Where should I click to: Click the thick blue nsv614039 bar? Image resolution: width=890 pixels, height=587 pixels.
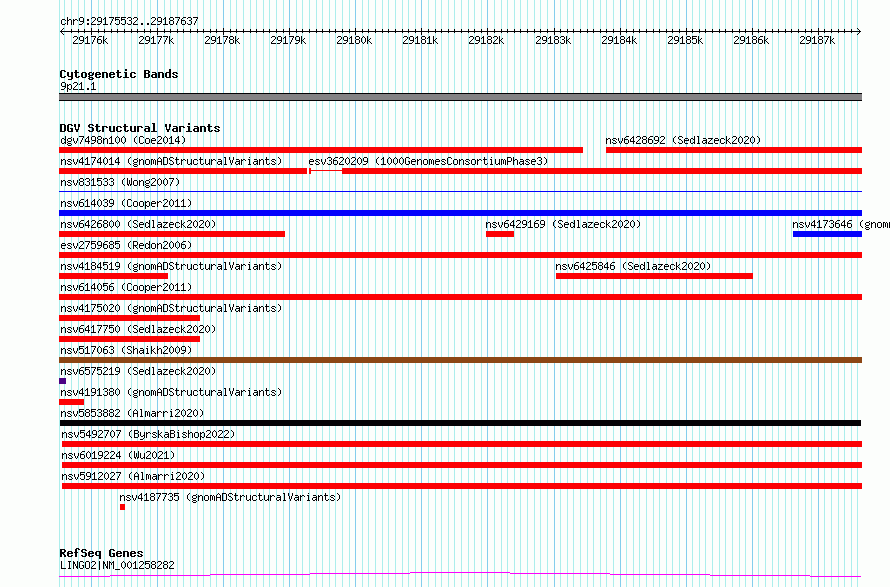pos(460,213)
